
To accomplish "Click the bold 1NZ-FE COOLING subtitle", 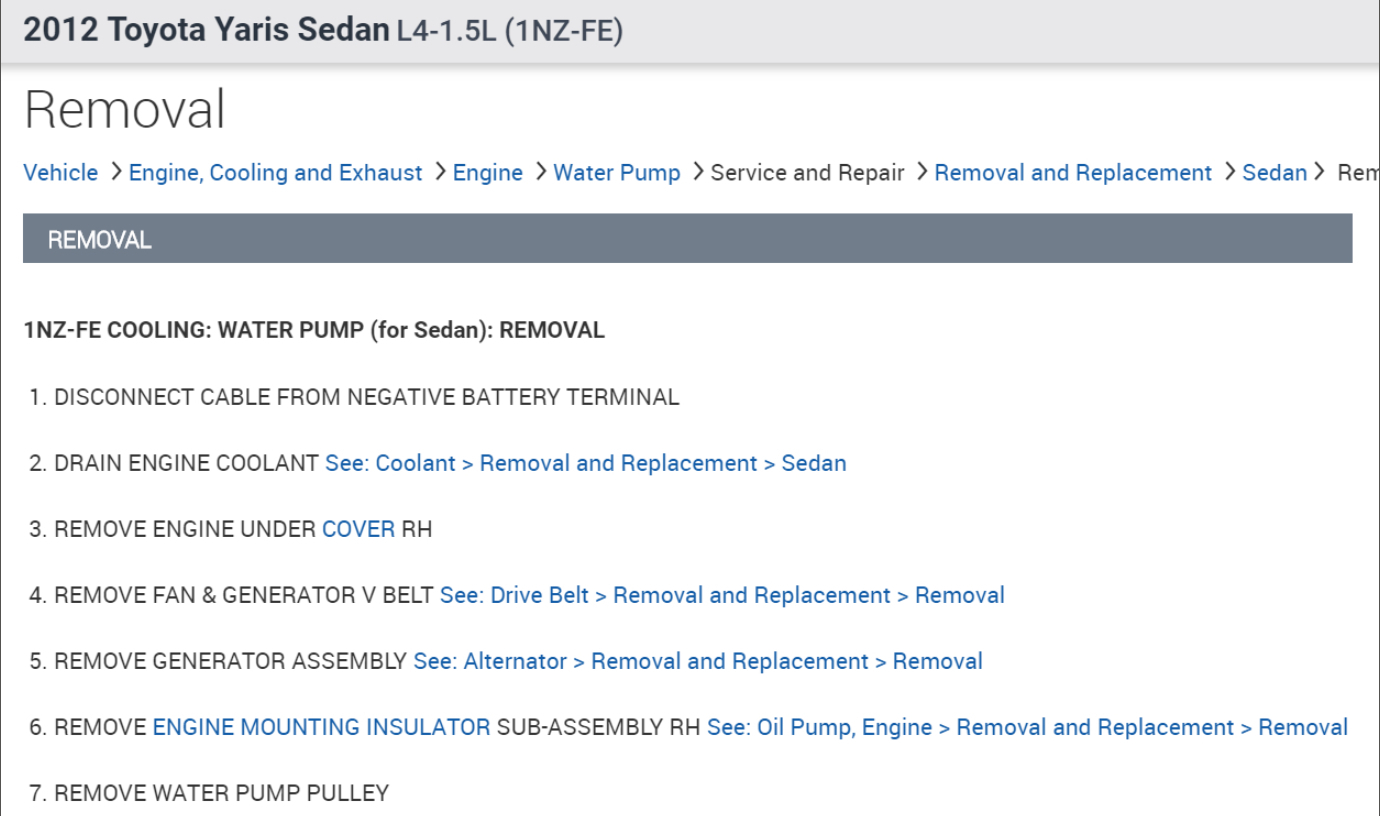I will pyautogui.click(x=314, y=330).
